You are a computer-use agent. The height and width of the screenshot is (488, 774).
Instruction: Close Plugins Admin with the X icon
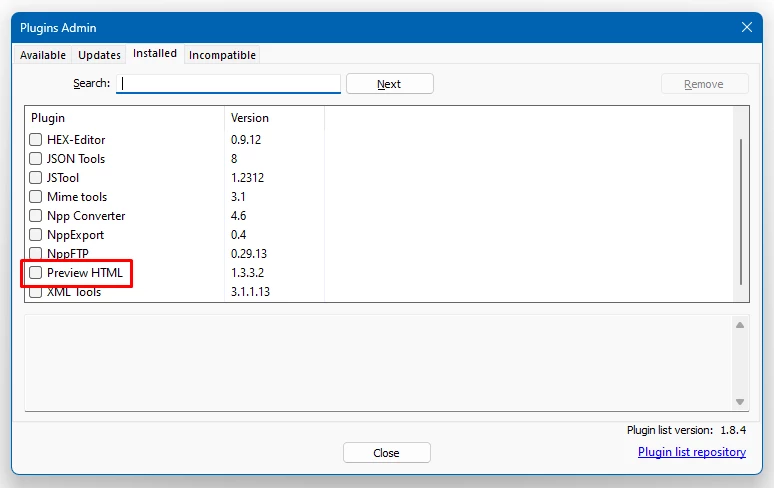pos(747,27)
